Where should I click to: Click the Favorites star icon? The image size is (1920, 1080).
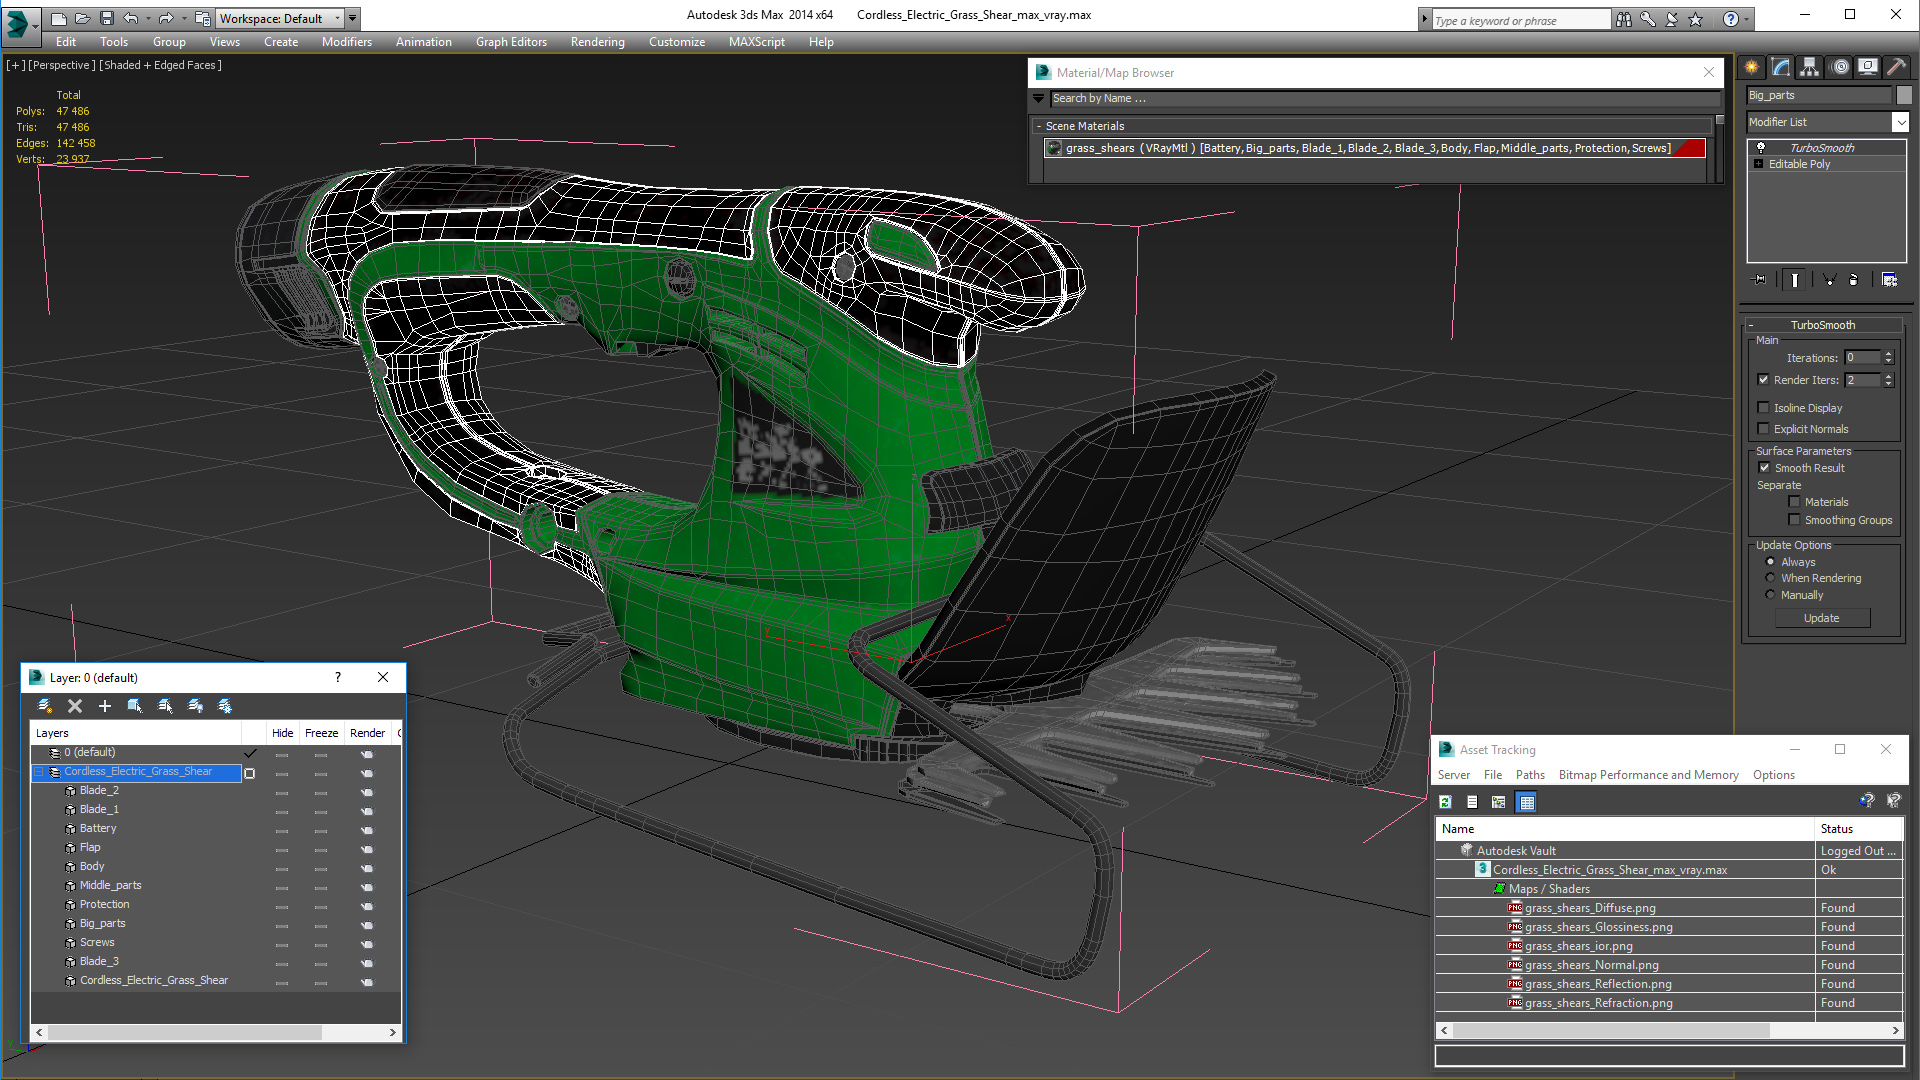[1696, 19]
